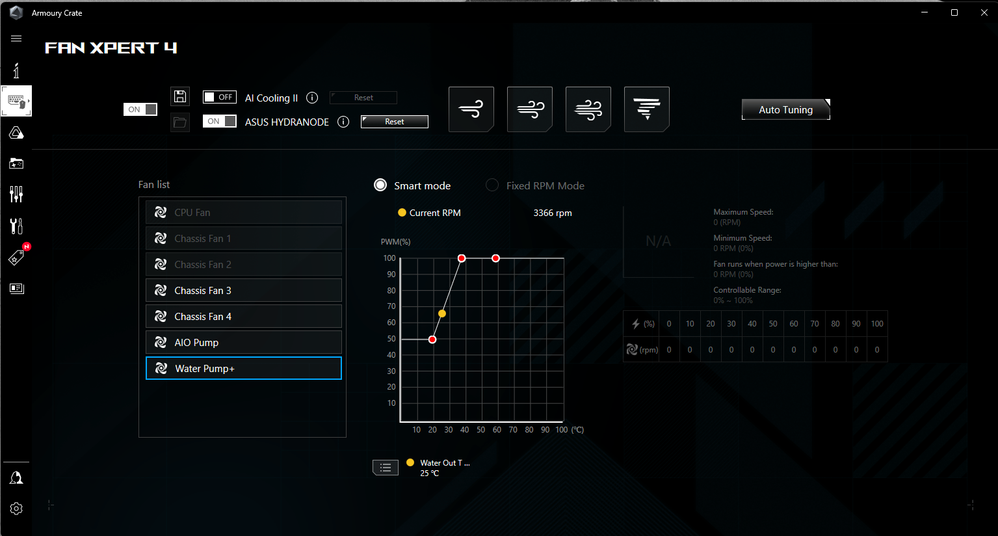998x536 pixels.
Task: Select Chassis Fan 4 in fan list
Action: (x=244, y=316)
